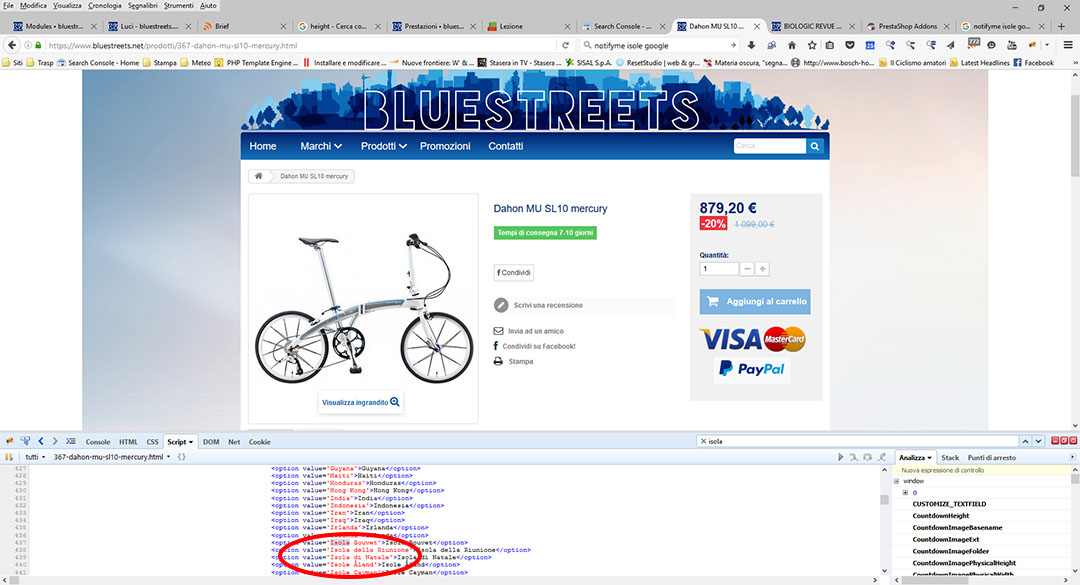Click the blue calendar extension icon
Screen dimensions: 1080x585
[x=870, y=45]
